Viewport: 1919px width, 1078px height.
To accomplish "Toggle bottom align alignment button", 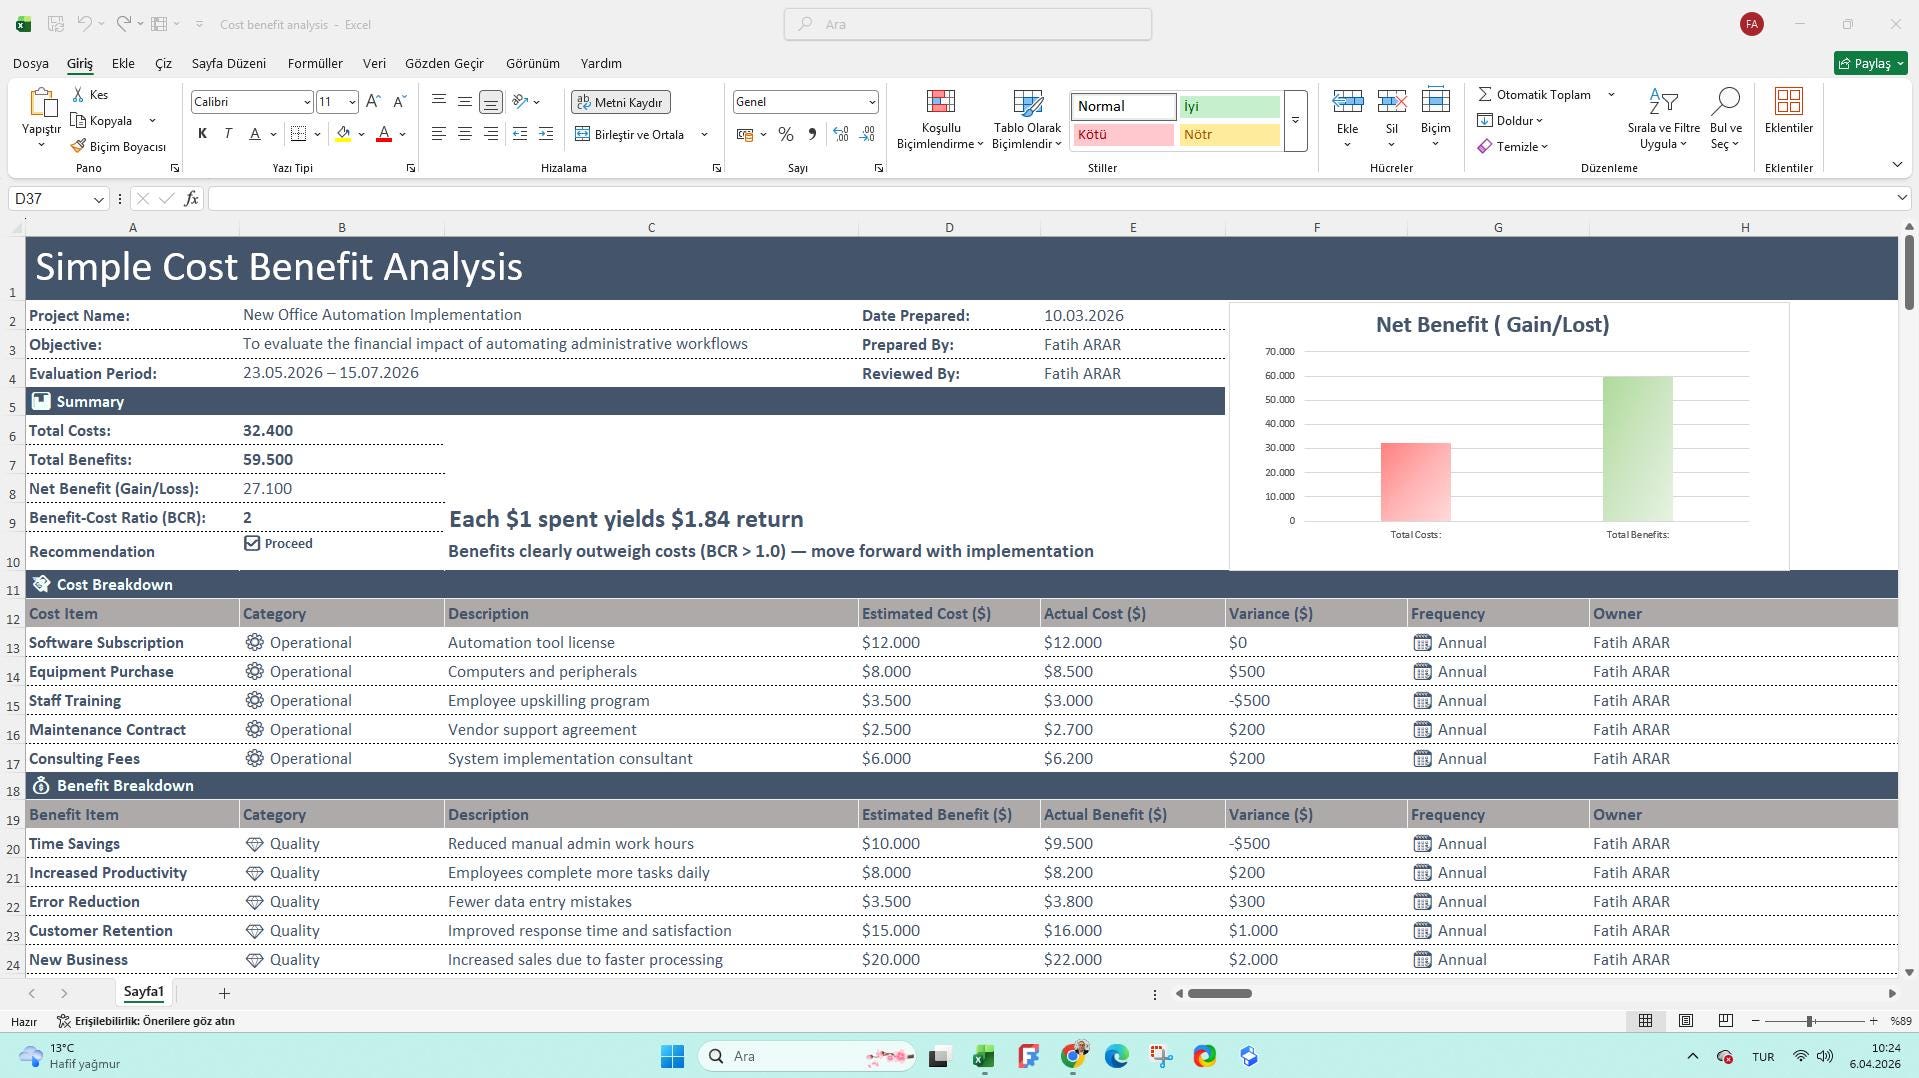I will point(491,102).
